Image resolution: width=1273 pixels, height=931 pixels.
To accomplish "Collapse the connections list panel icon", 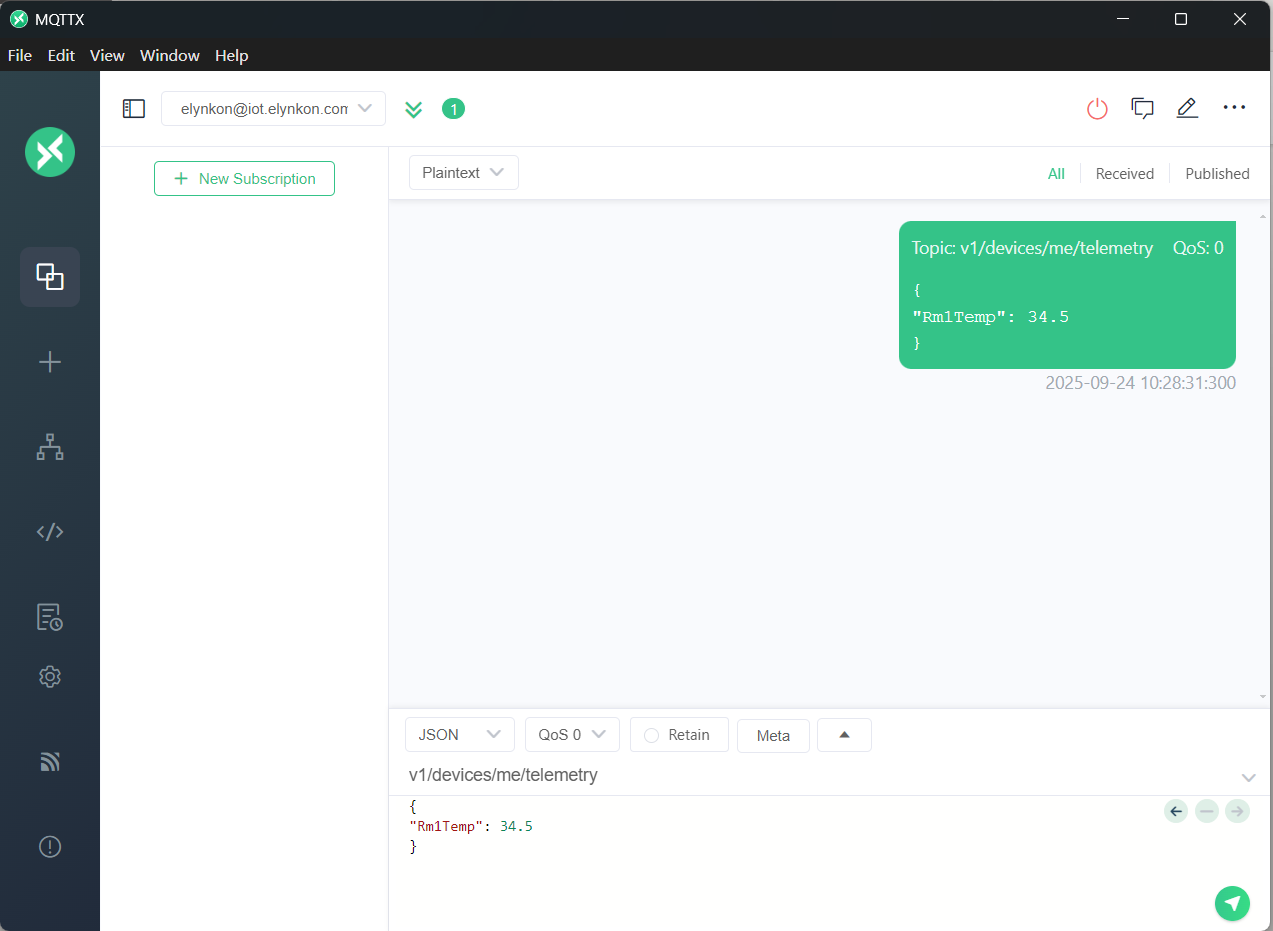I will coord(134,109).
